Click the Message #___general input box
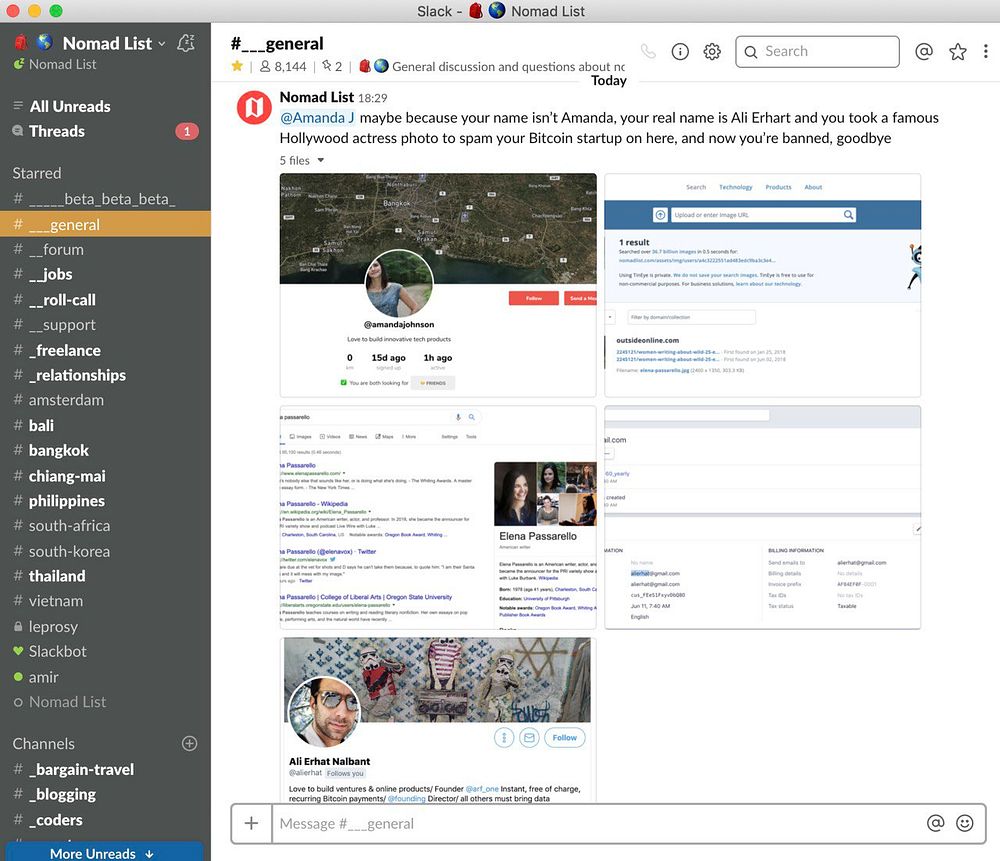 596,823
